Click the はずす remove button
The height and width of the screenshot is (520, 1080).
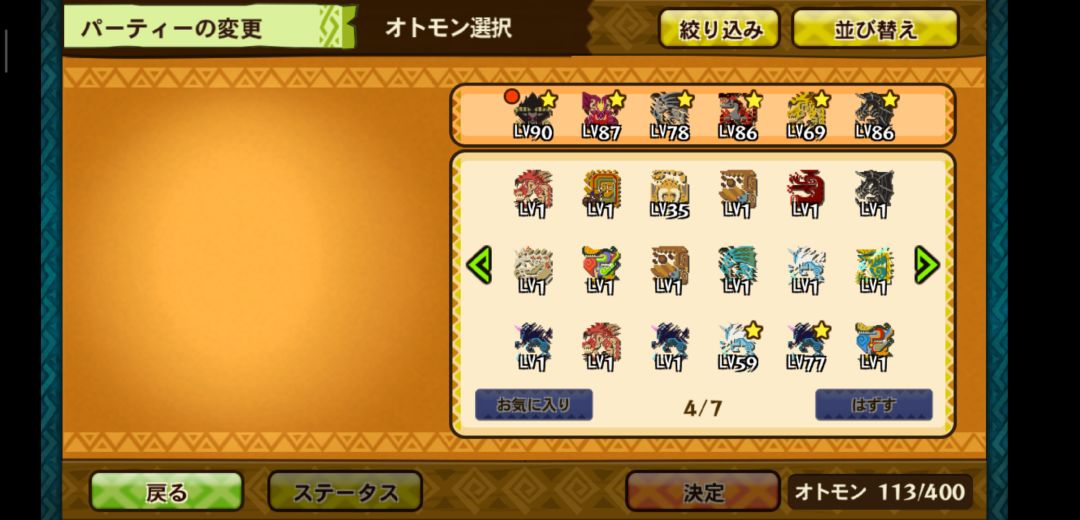(x=873, y=405)
